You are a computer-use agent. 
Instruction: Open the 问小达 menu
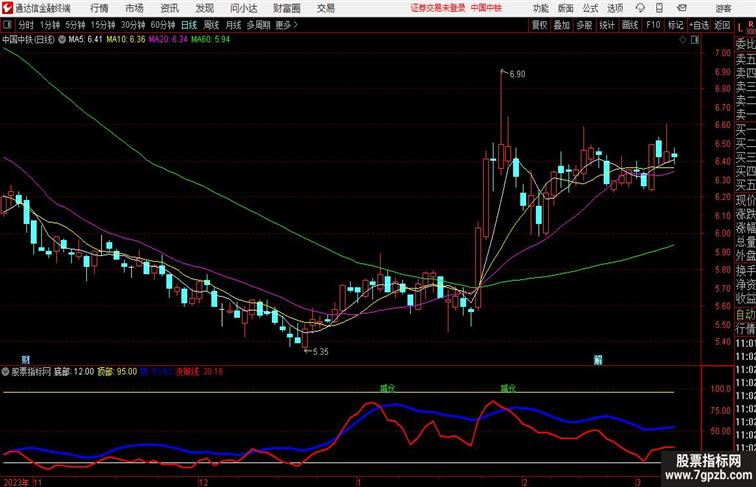[x=243, y=8]
